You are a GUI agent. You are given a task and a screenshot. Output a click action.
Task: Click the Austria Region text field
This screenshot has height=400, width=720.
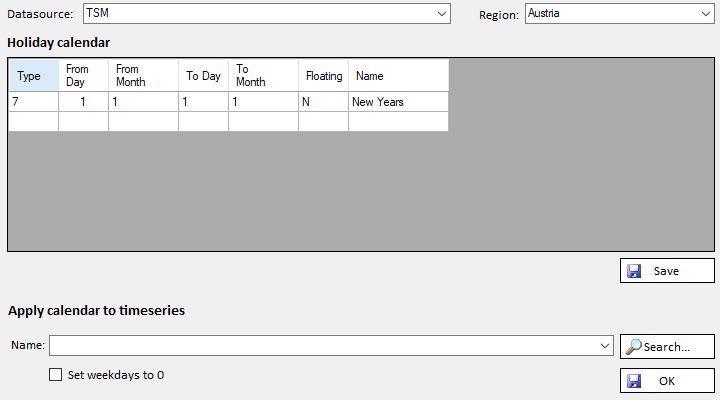click(610, 14)
